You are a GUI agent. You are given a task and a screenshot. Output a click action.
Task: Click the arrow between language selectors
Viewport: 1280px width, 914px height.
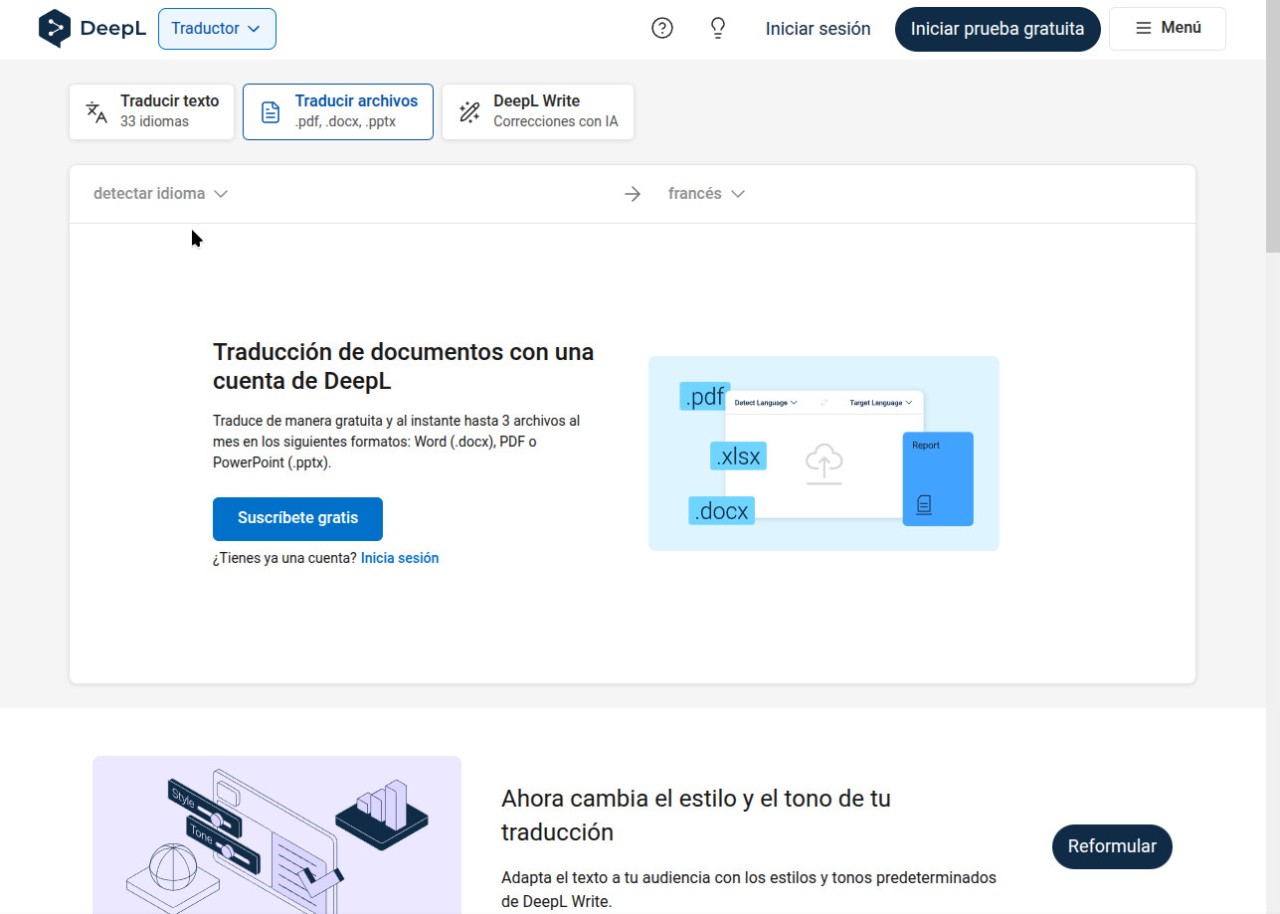[x=632, y=194]
